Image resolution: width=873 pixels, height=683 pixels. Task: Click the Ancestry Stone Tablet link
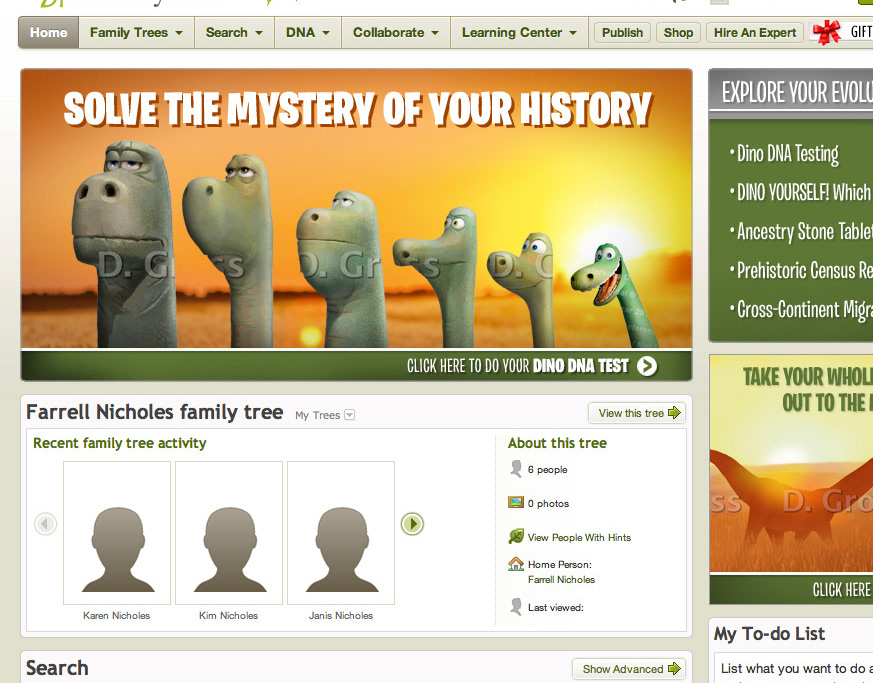point(804,232)
